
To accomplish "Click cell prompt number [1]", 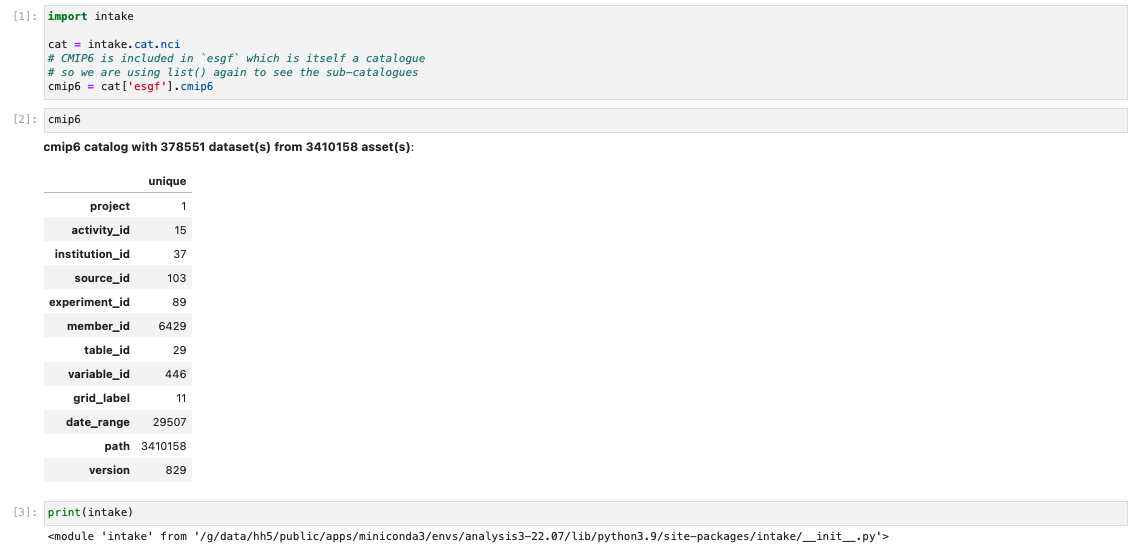I will 25,16.
